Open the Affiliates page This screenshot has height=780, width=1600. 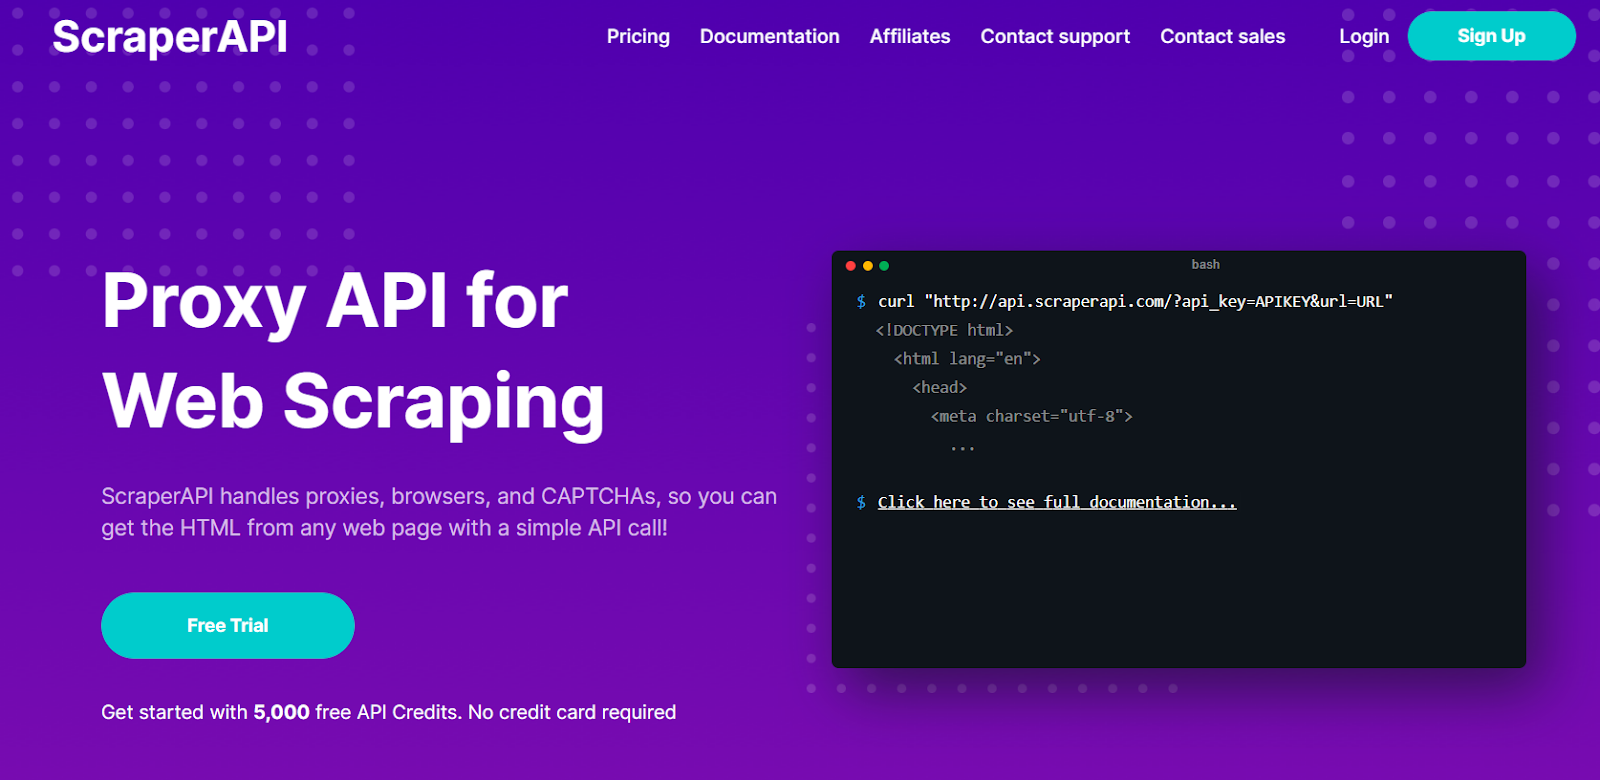910,36
